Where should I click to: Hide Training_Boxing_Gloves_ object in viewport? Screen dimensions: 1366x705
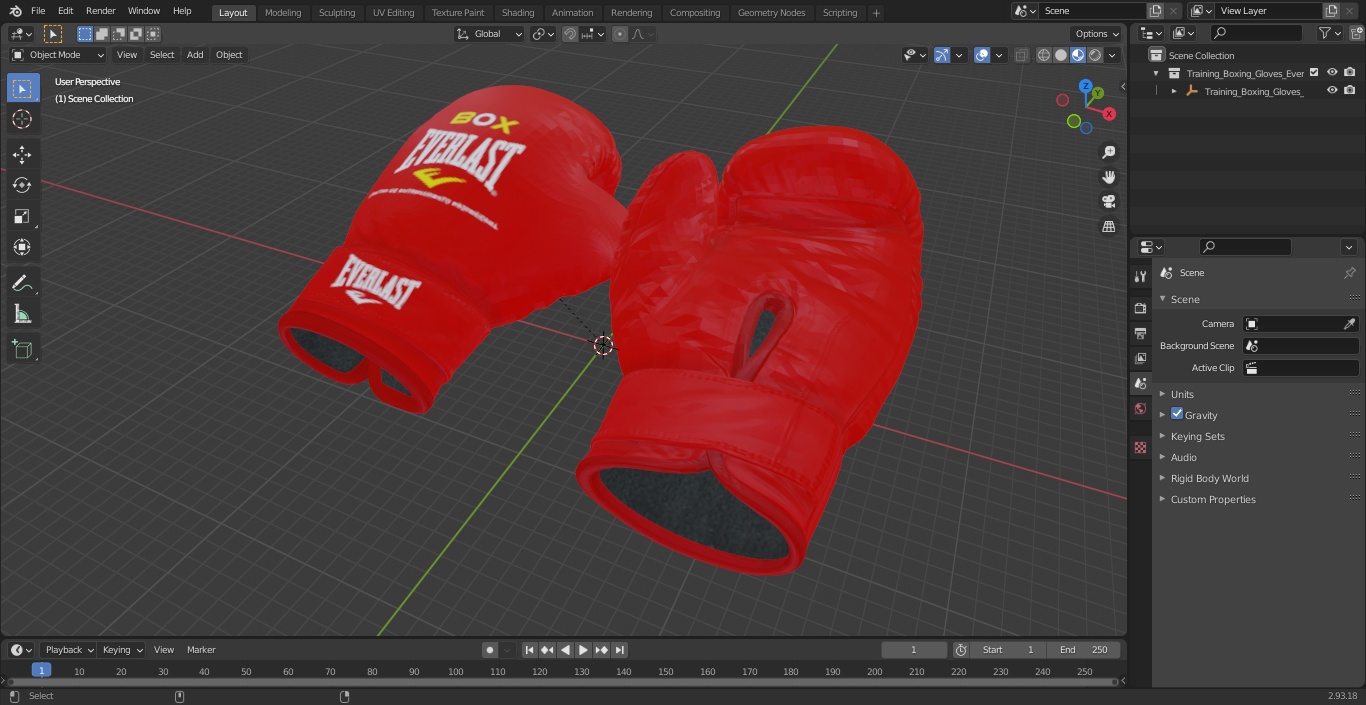[1332, 90]
